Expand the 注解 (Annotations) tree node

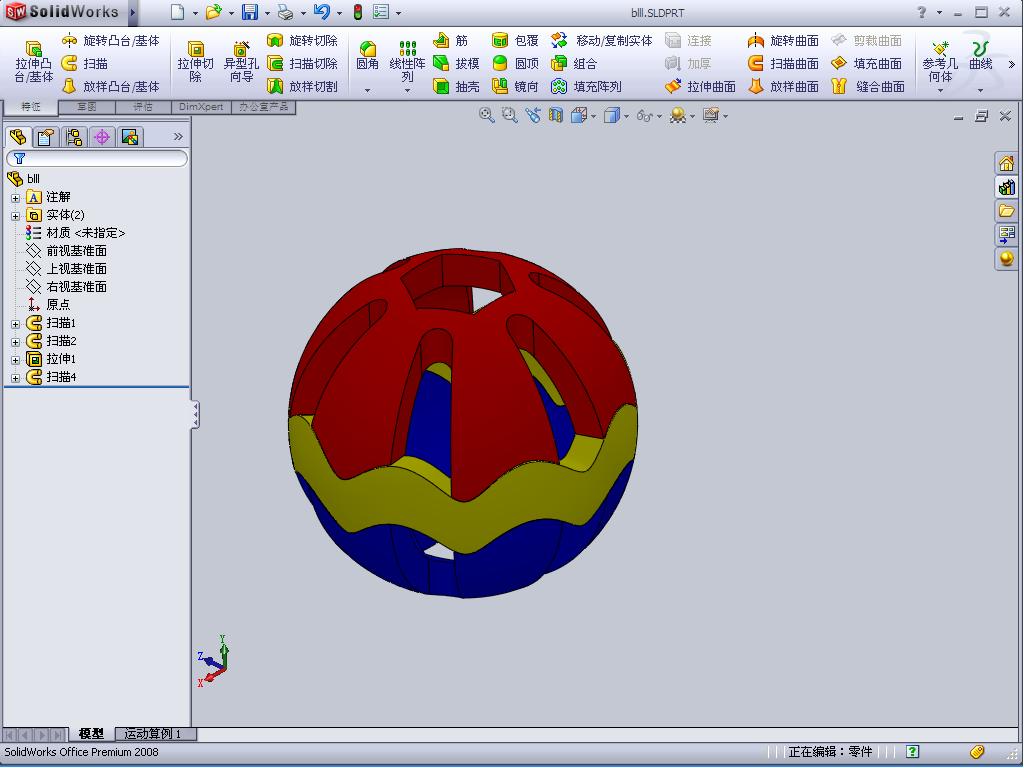coord(15,198)
